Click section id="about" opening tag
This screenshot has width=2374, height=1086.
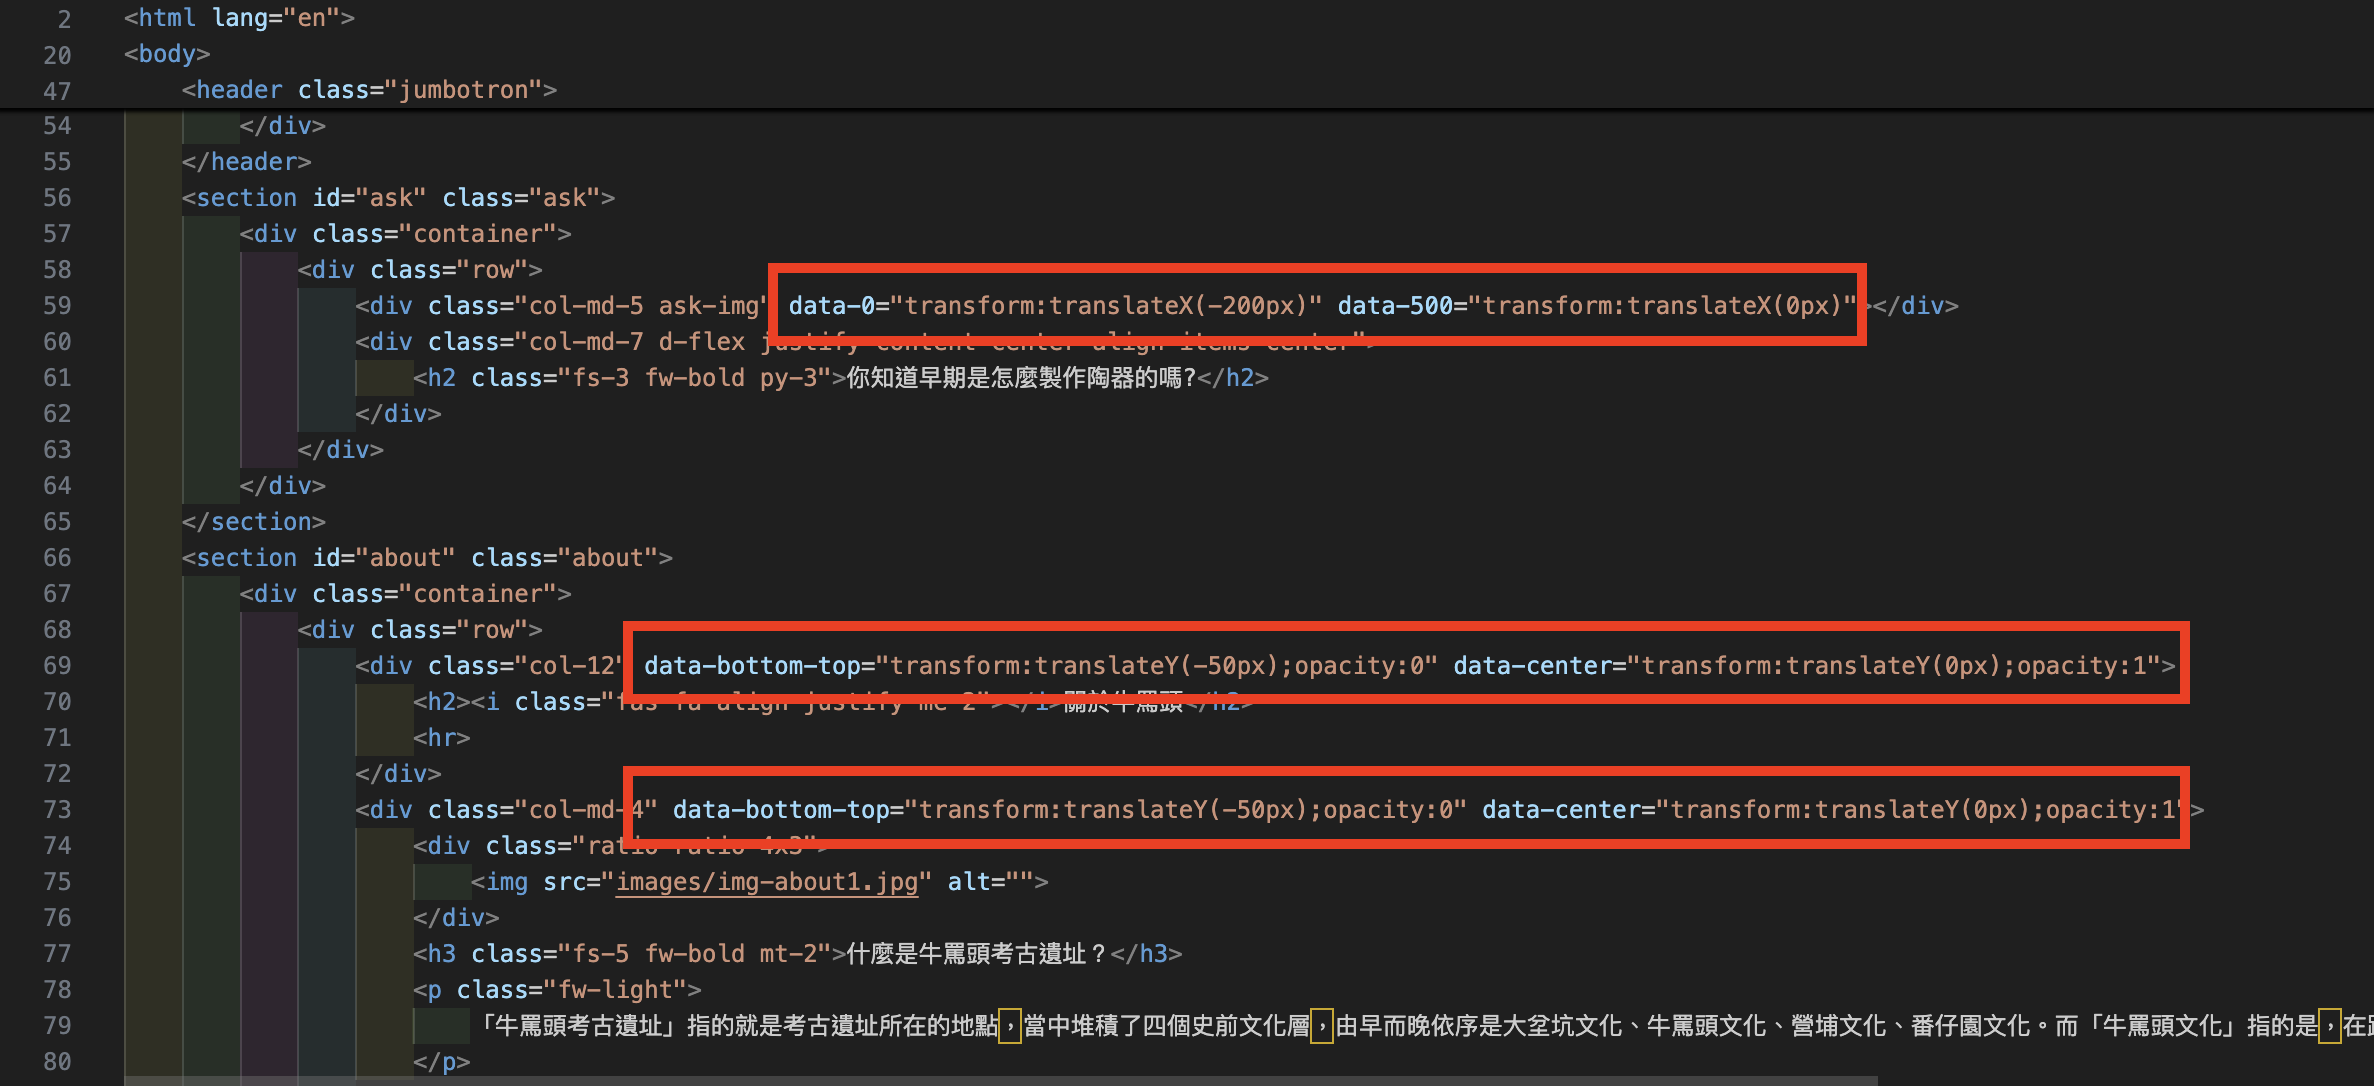click(x=427, y=558)
